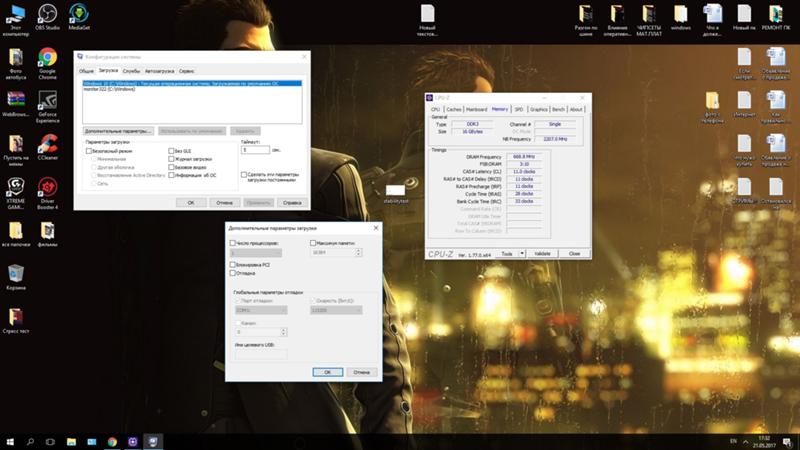This screenshot has width=800, height=450.
Task: Click the Максимум памяти spinner arrows
Action: pos(358,253)
